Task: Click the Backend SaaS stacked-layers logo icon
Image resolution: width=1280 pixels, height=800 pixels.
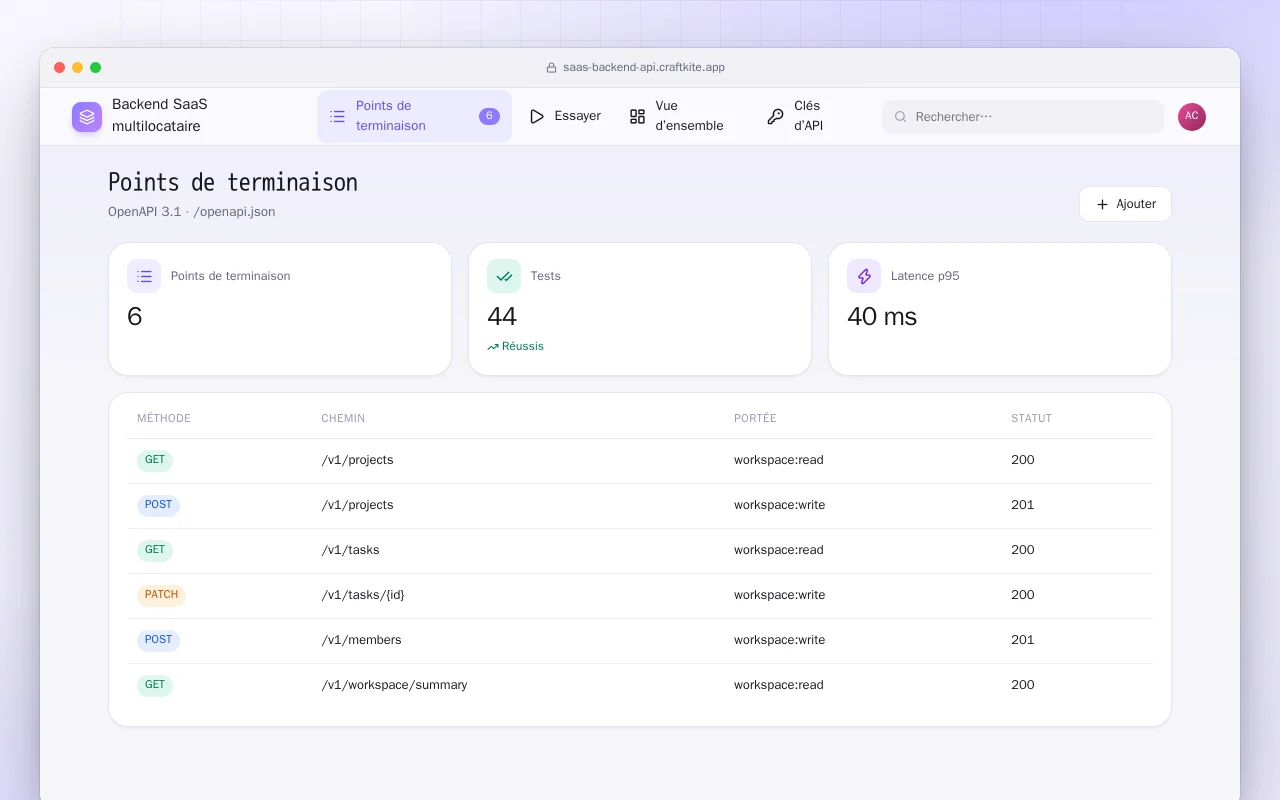Action: [87, 117]
